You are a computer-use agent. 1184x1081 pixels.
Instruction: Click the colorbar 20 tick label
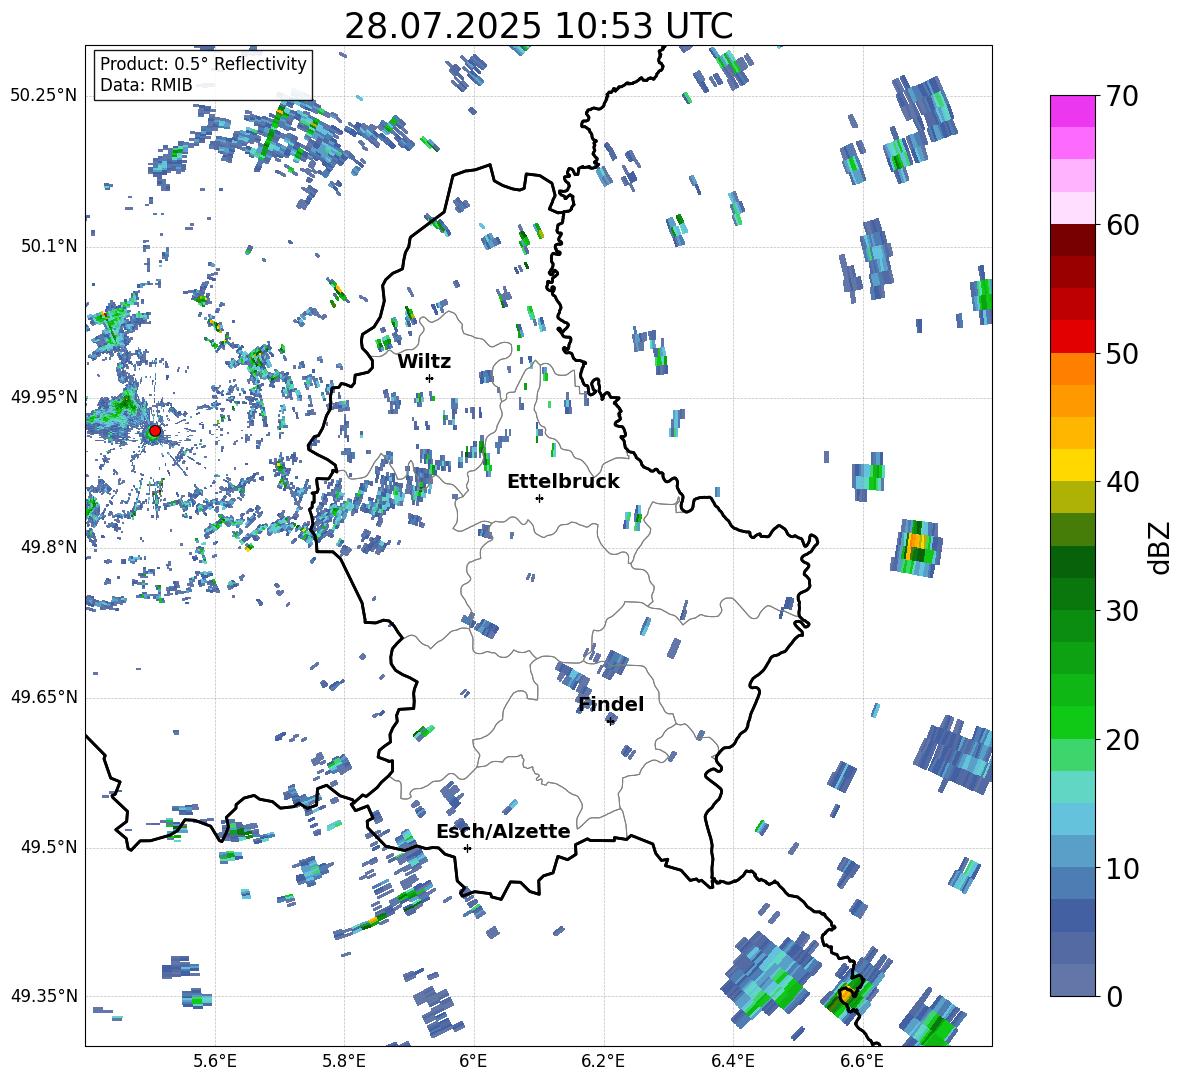[x=1122, y=739]
